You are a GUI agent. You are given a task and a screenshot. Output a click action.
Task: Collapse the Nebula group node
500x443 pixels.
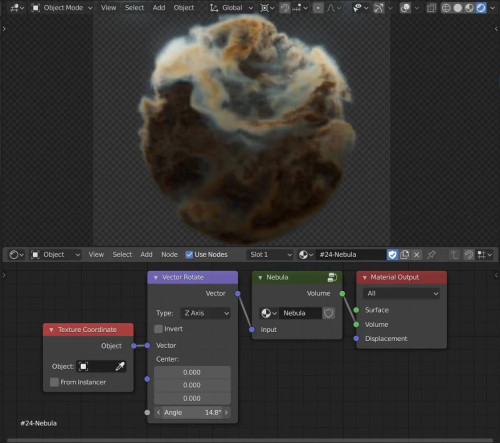260,278
